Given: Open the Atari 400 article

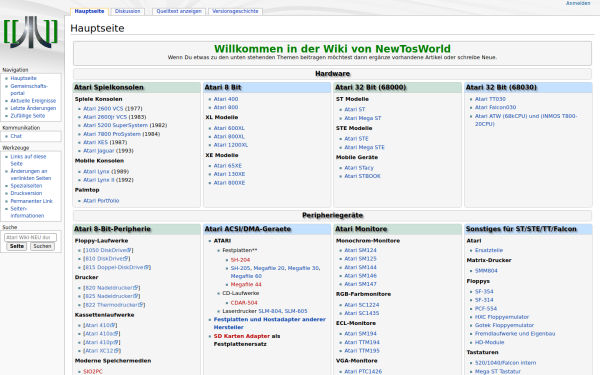Looking at the screenshot, I should [226, 99].
